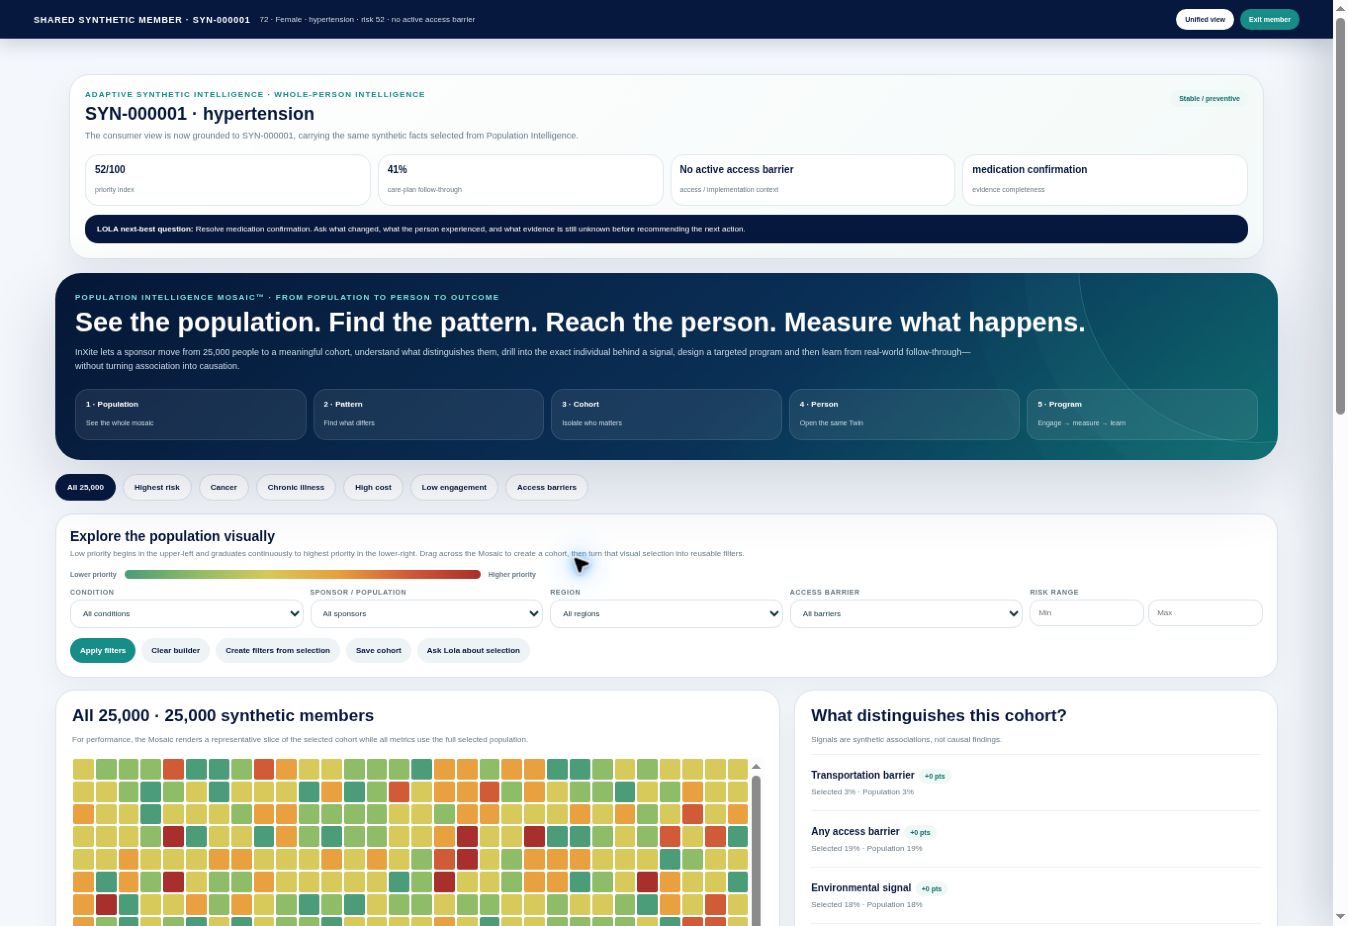Click Create filters from selection

click(x=278, y=650)
